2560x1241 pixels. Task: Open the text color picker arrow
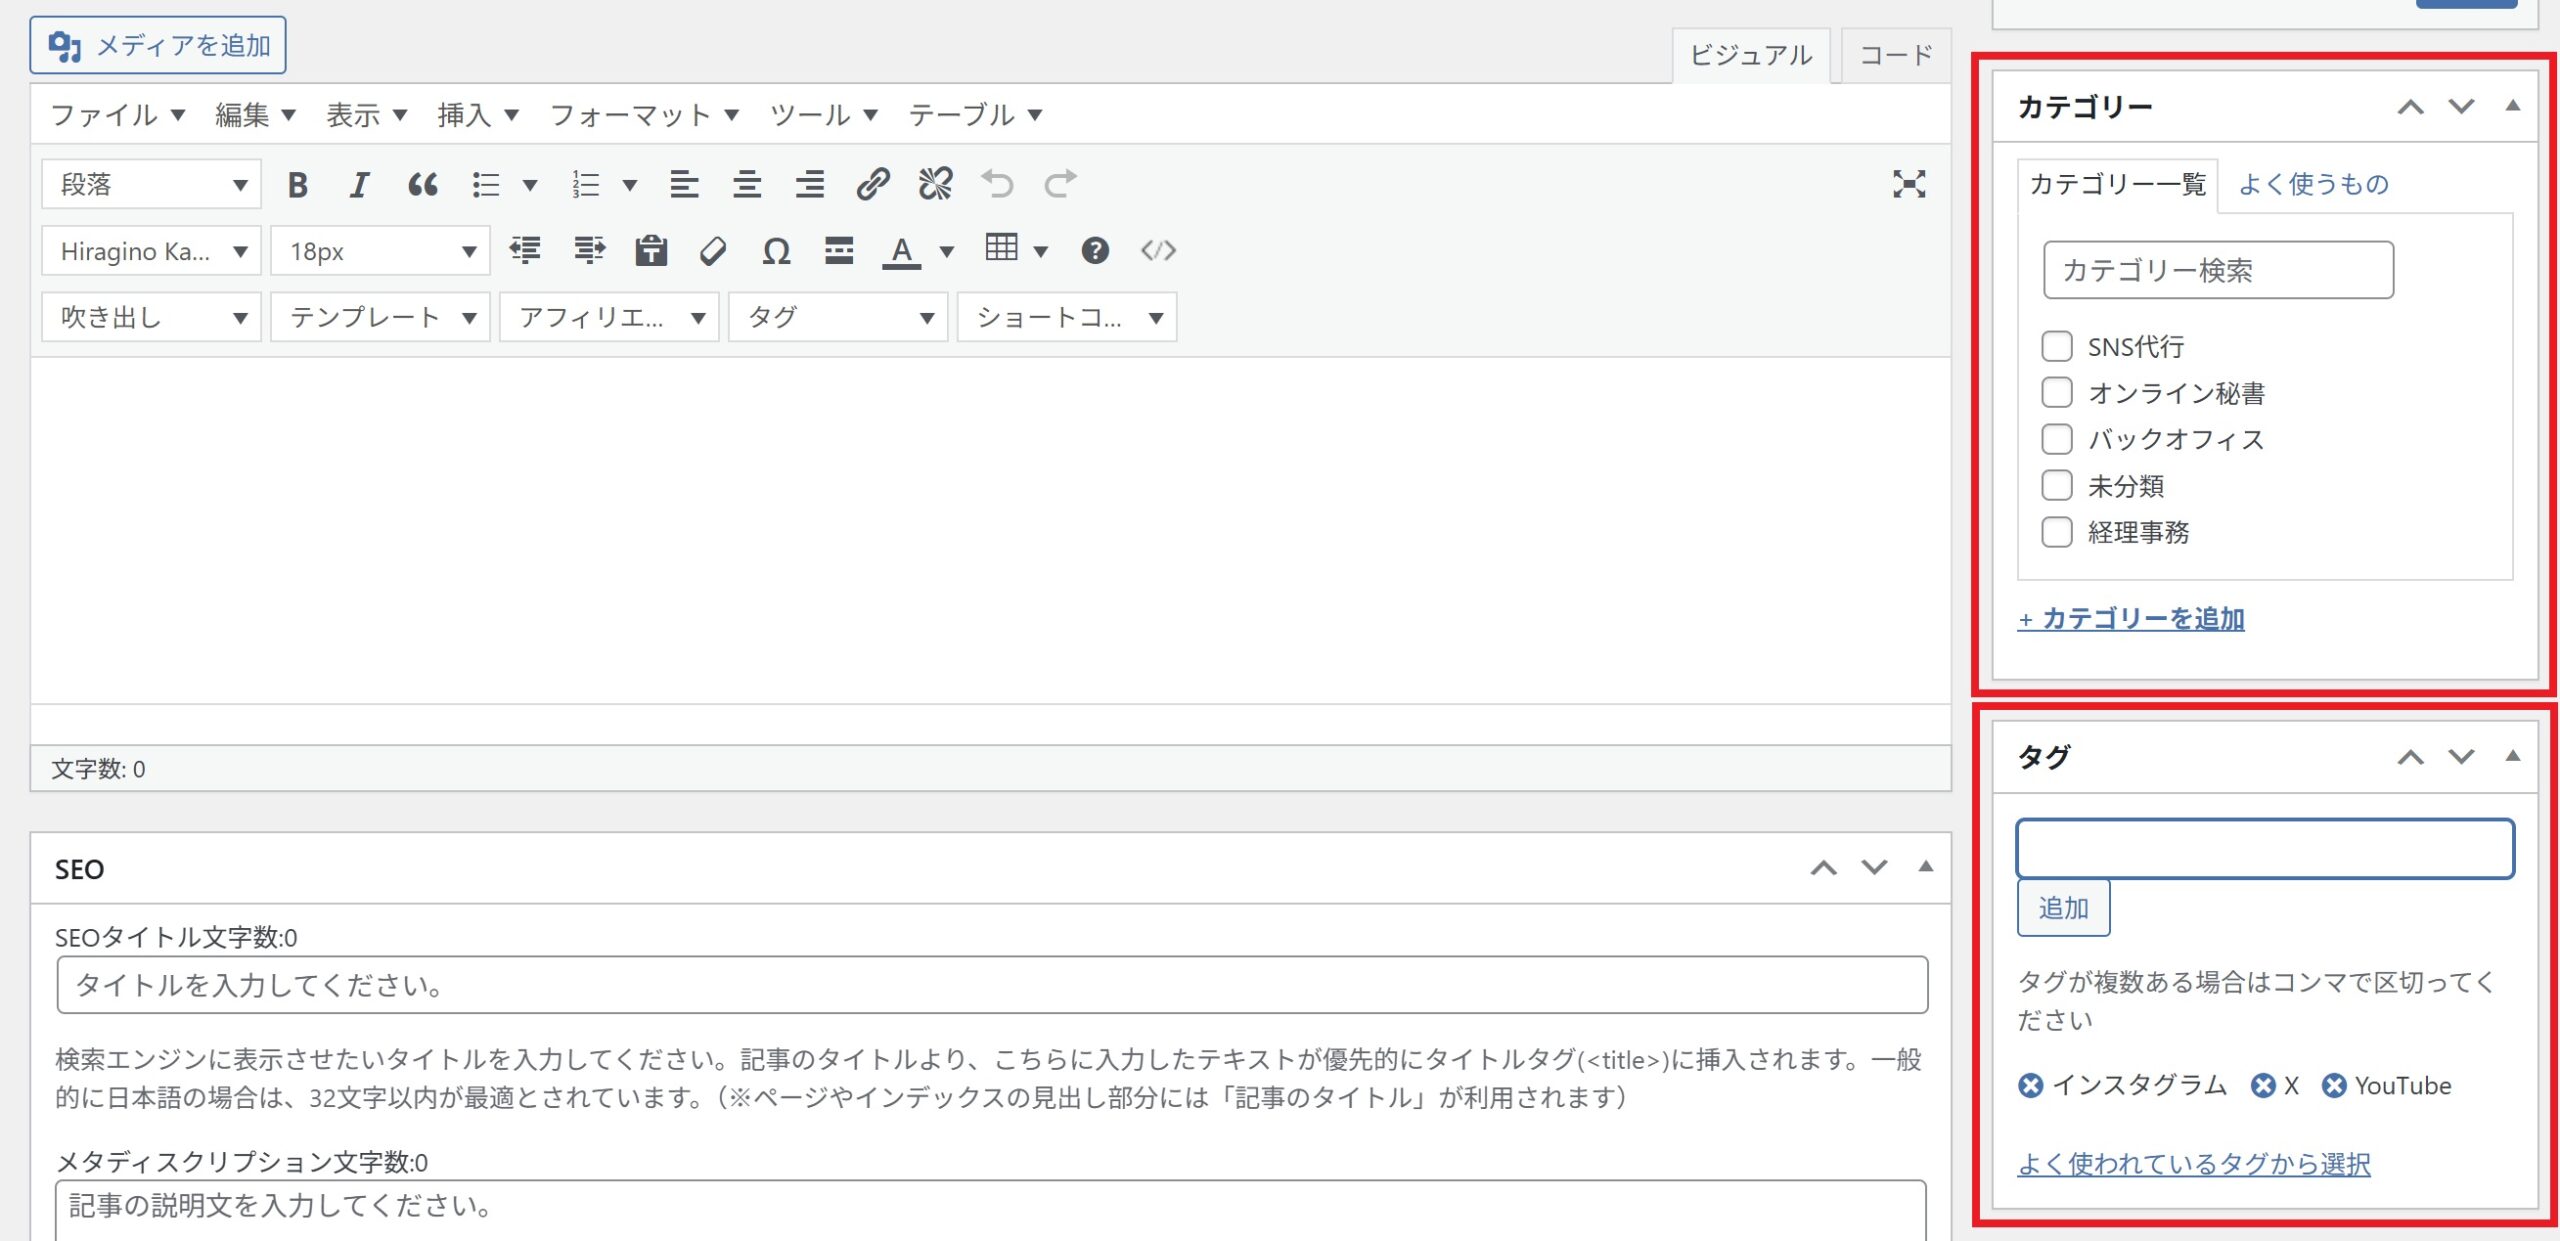[x=947, y=251]
